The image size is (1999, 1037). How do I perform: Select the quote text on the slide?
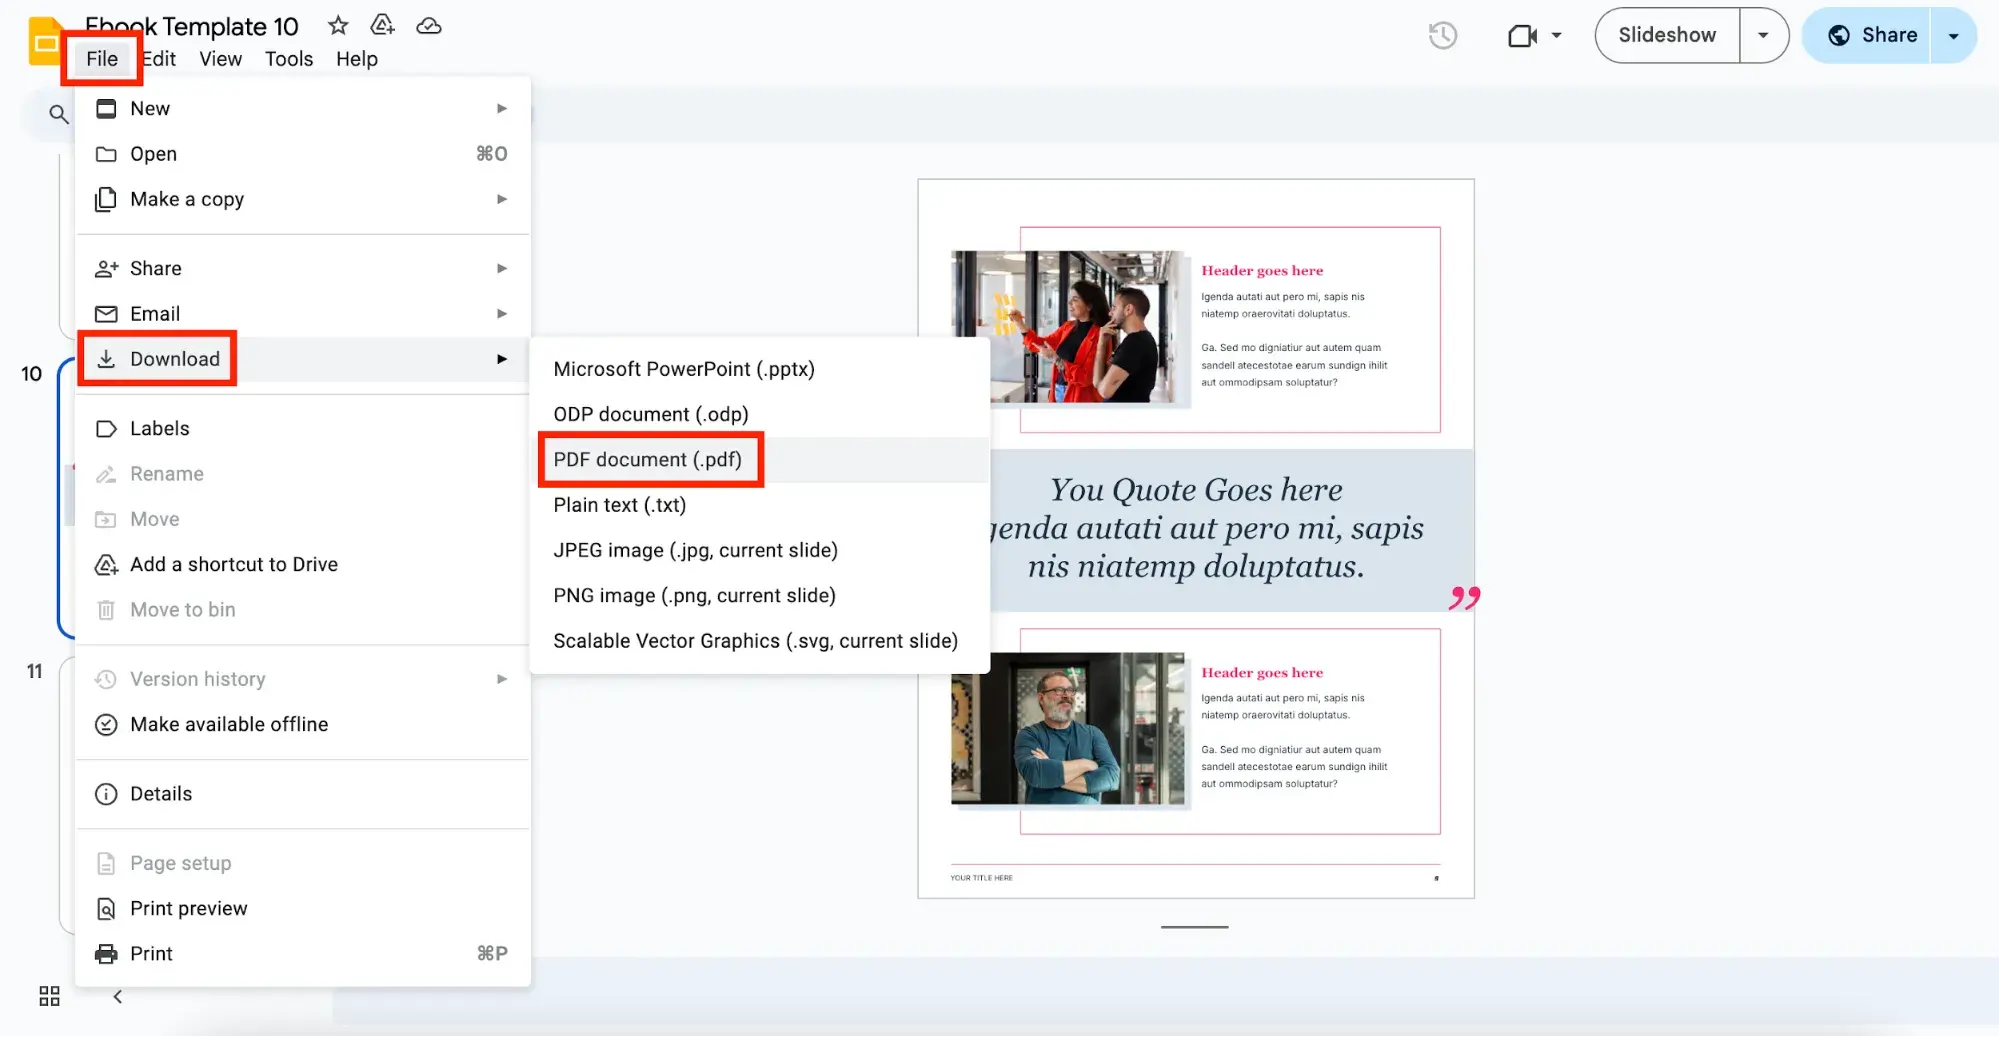point(1208,528)
